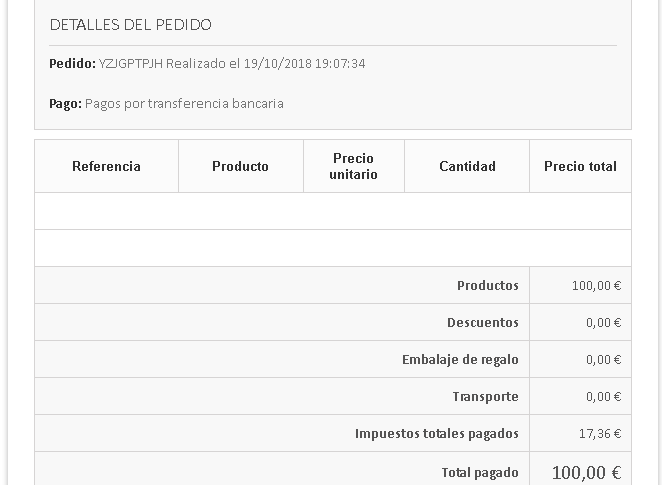Viewport: 662px width, 485px height.
Task: Click the Embalaje de regalo label
Action: (x=460, y=359)
